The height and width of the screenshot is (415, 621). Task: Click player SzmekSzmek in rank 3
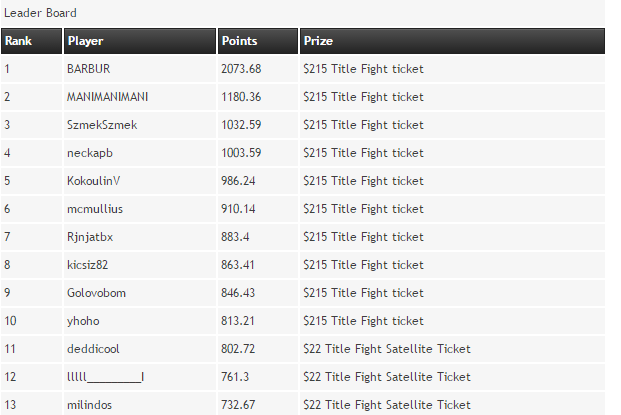point(101,125)
